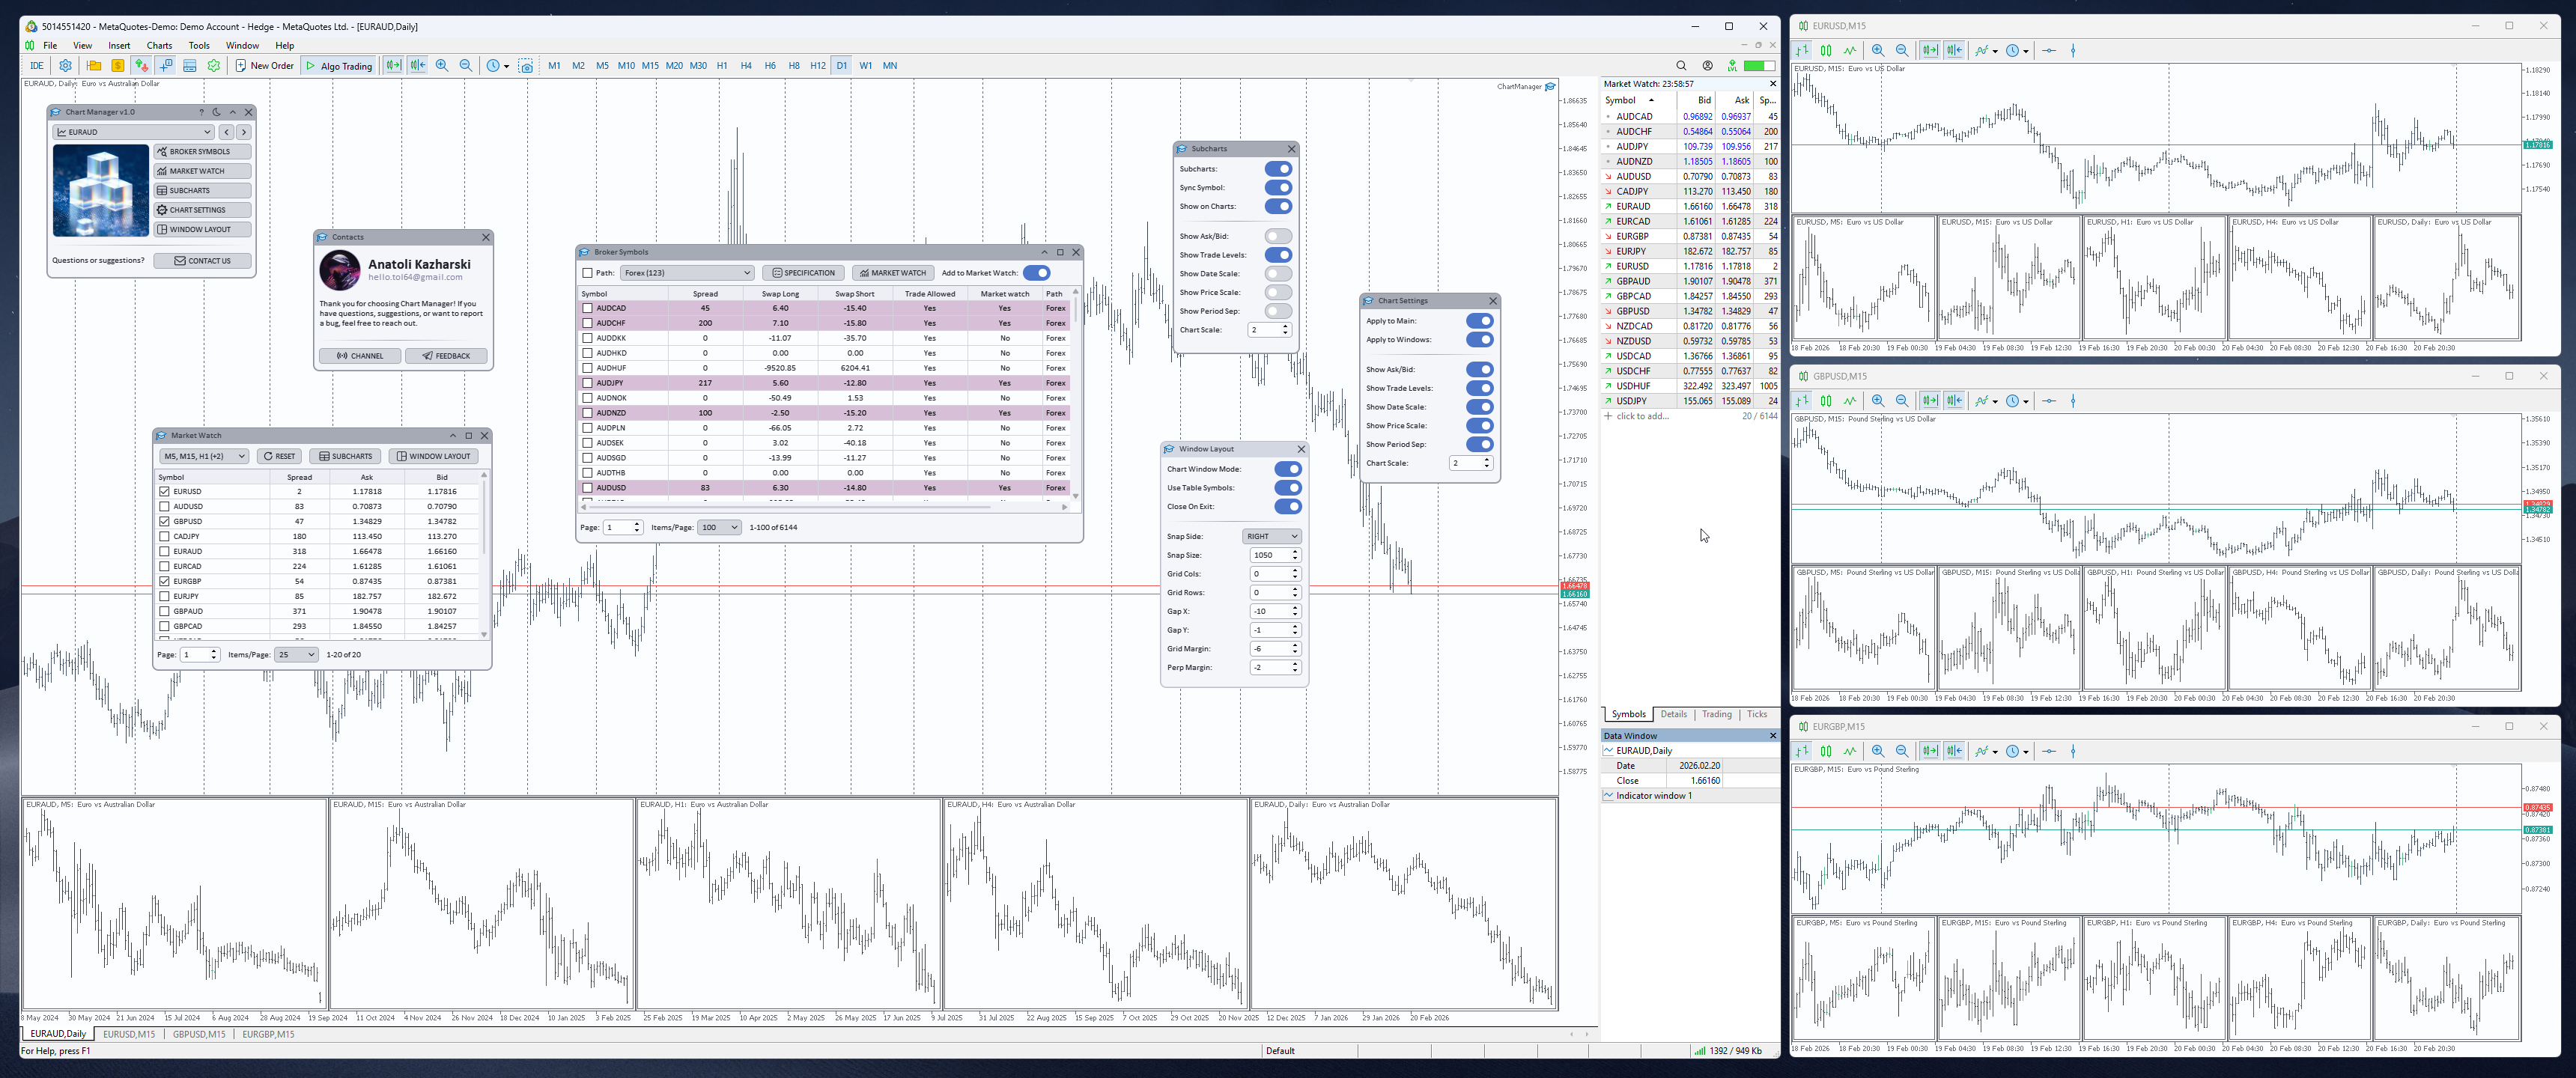2576x1078 pixels.
Task: Click the Contact Us button
Action: coord(202,261)
